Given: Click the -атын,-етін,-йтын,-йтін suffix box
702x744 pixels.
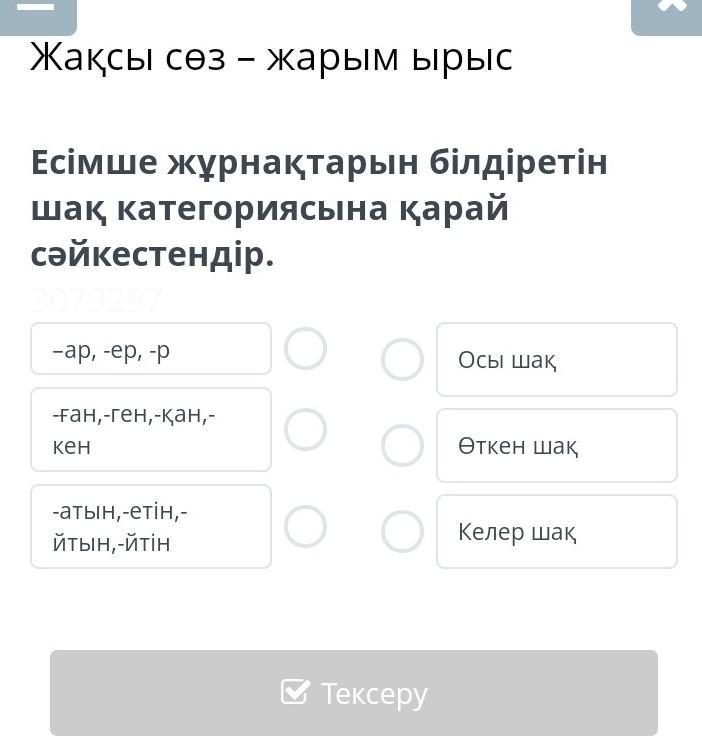Looking at the screenshot, I should click(151, 526).
